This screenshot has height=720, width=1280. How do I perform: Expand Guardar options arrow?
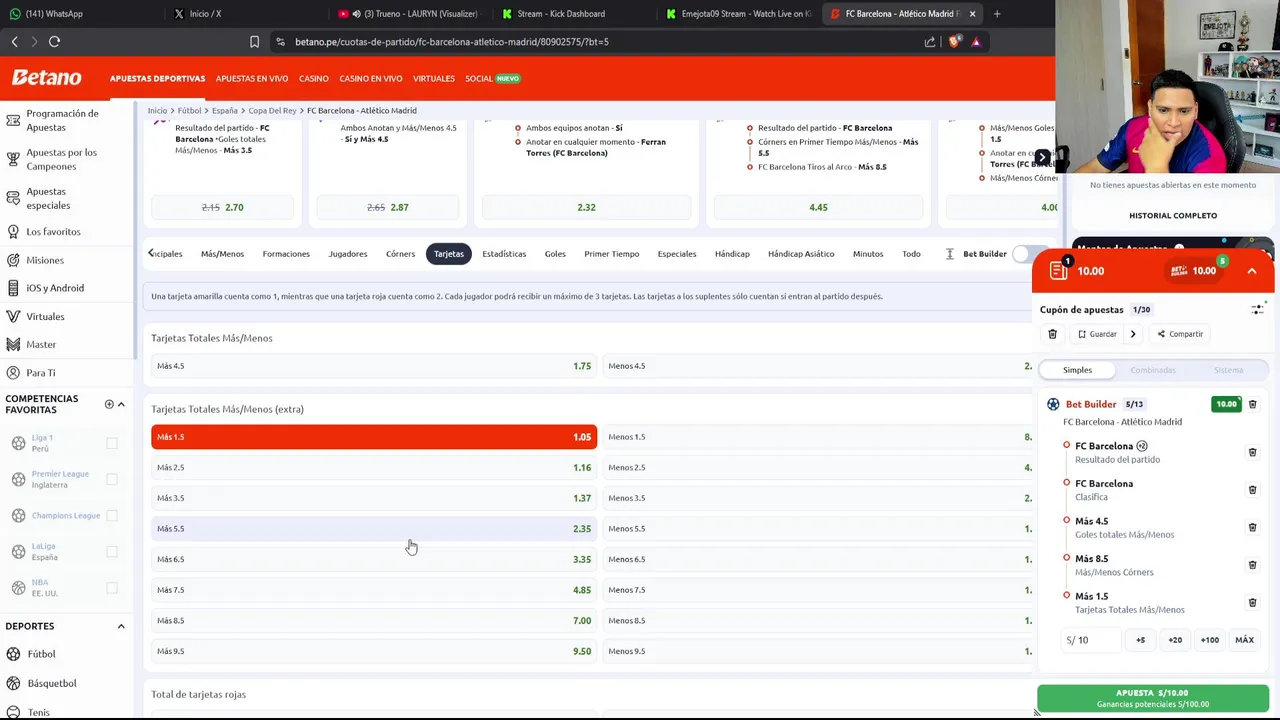coord(1133,334)
